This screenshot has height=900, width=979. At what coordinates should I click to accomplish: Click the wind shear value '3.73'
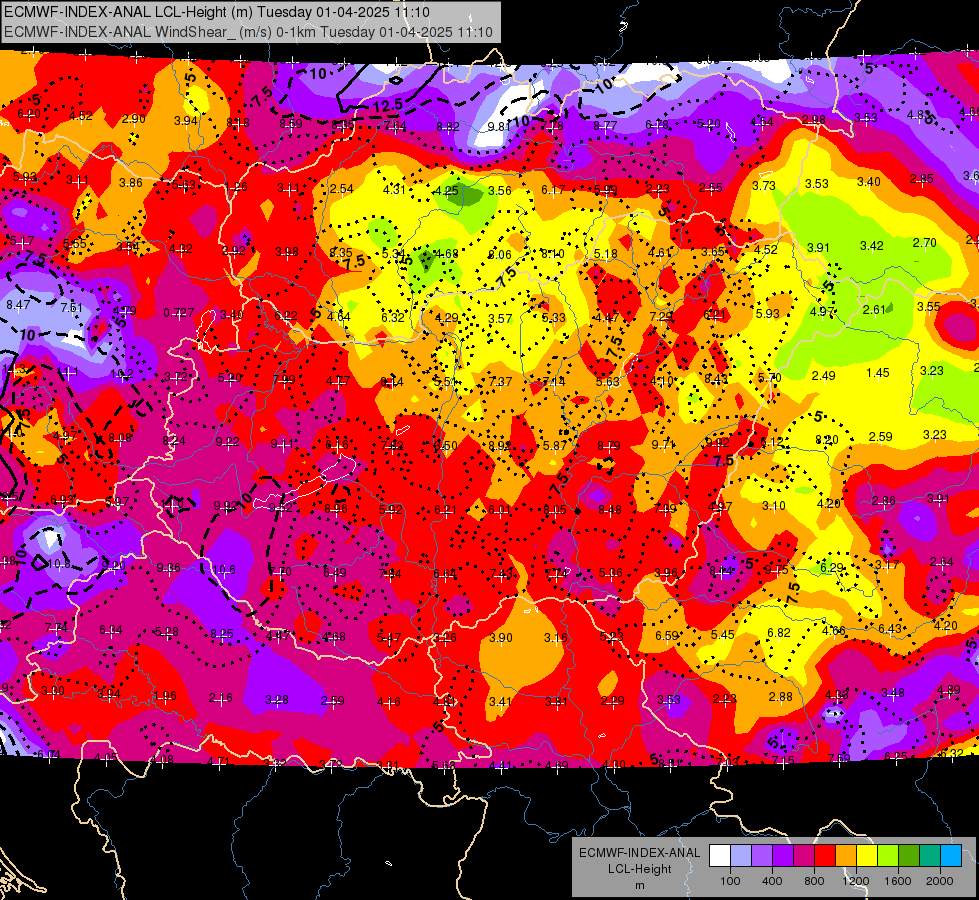pyautogui.click(x=764, y=185)
